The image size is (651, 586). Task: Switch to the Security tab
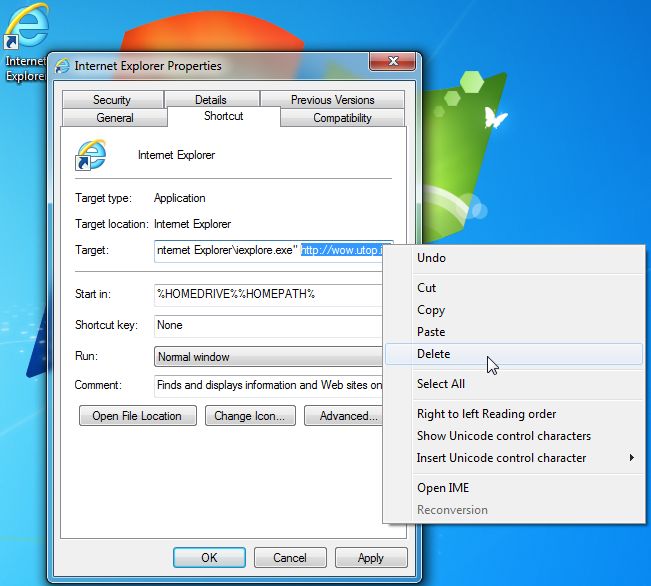click(112, 100)
